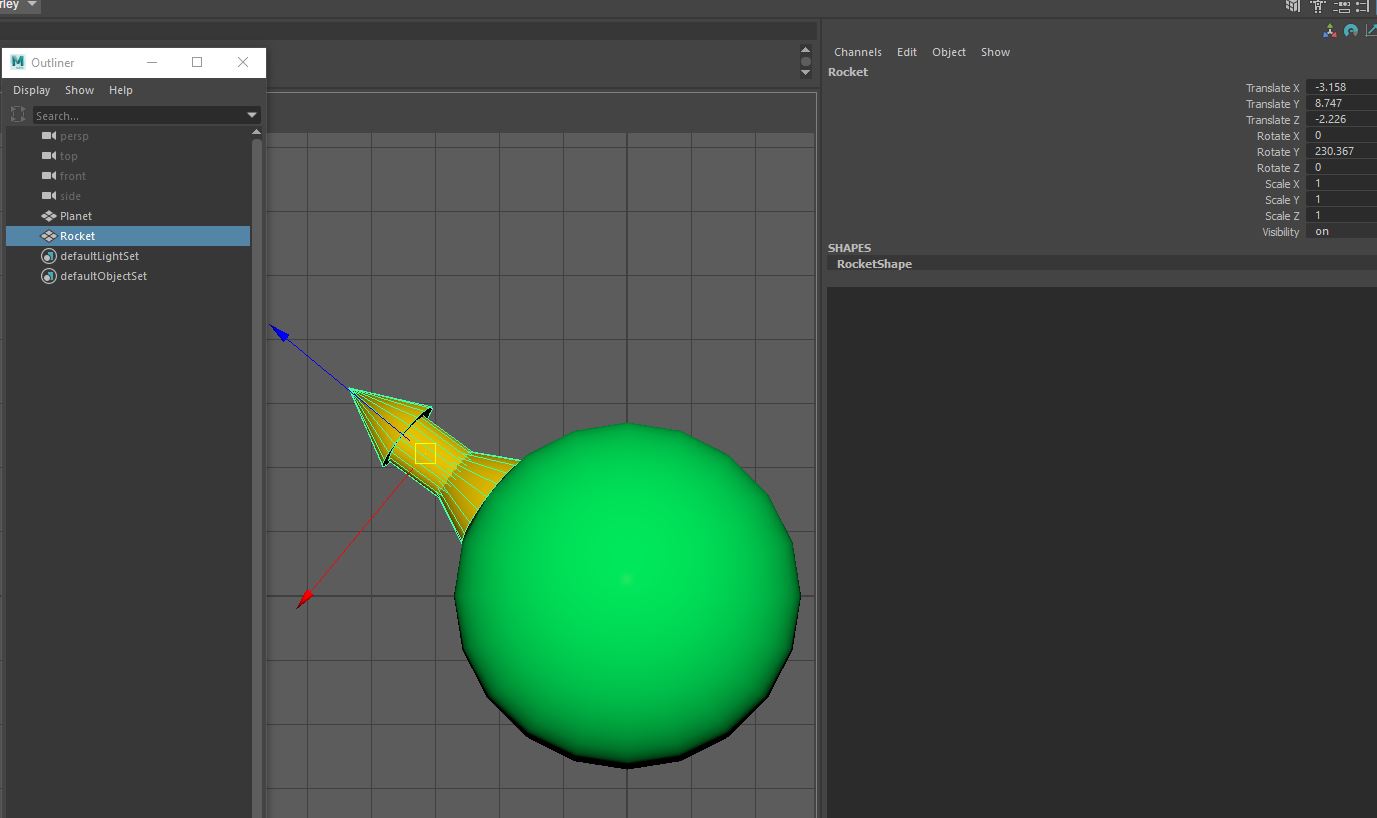
Task: Click the teal circular arc icon near top right
Action: (1350, 30)
